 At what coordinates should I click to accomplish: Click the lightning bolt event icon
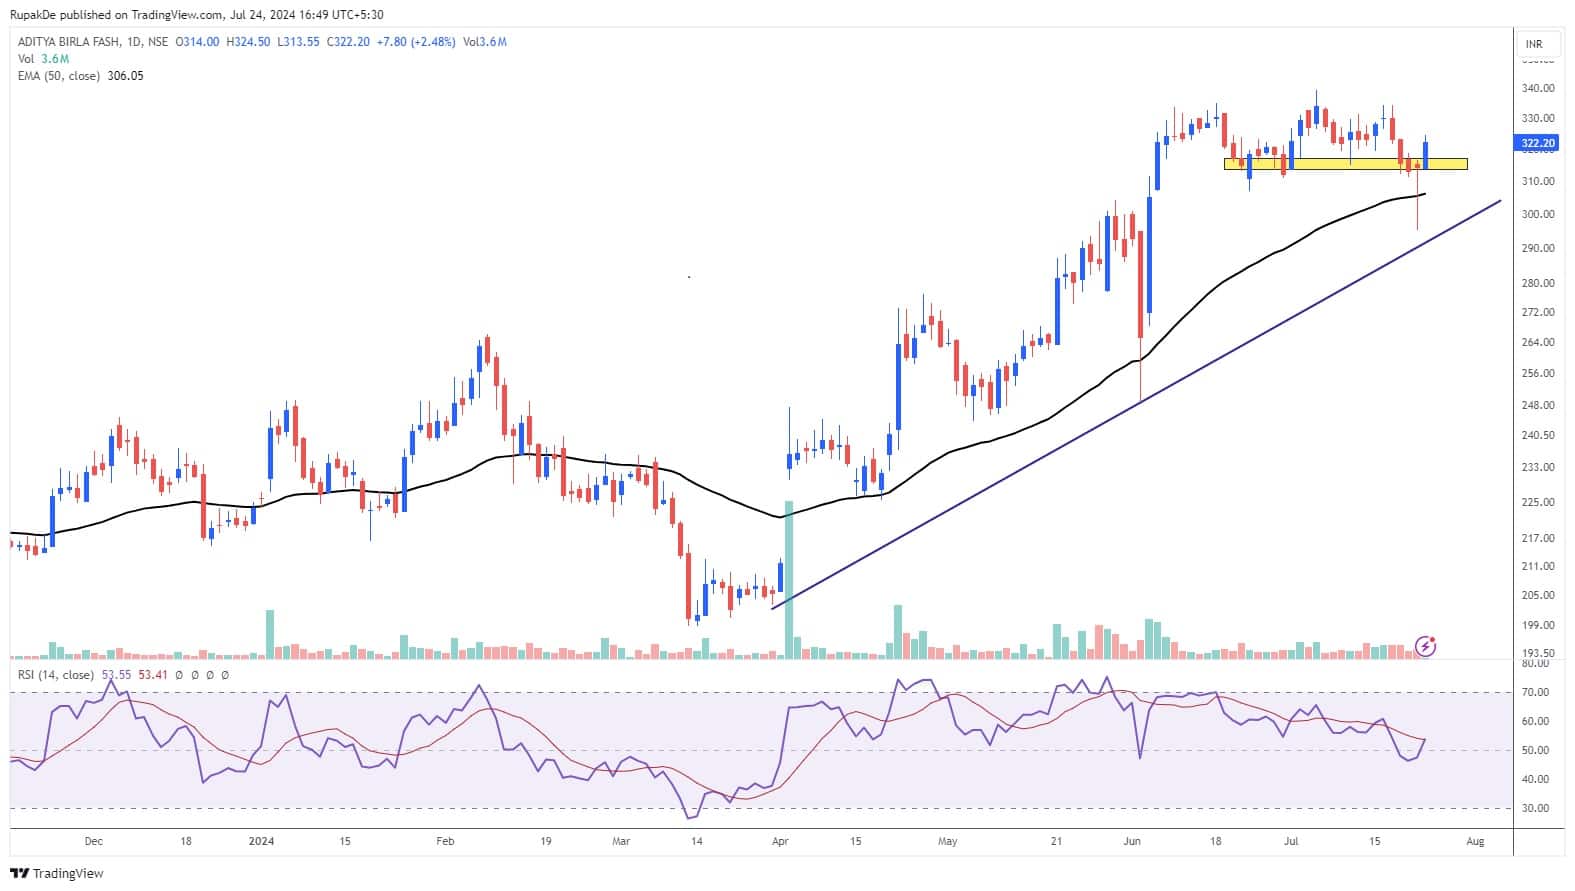pos(1426,646)
